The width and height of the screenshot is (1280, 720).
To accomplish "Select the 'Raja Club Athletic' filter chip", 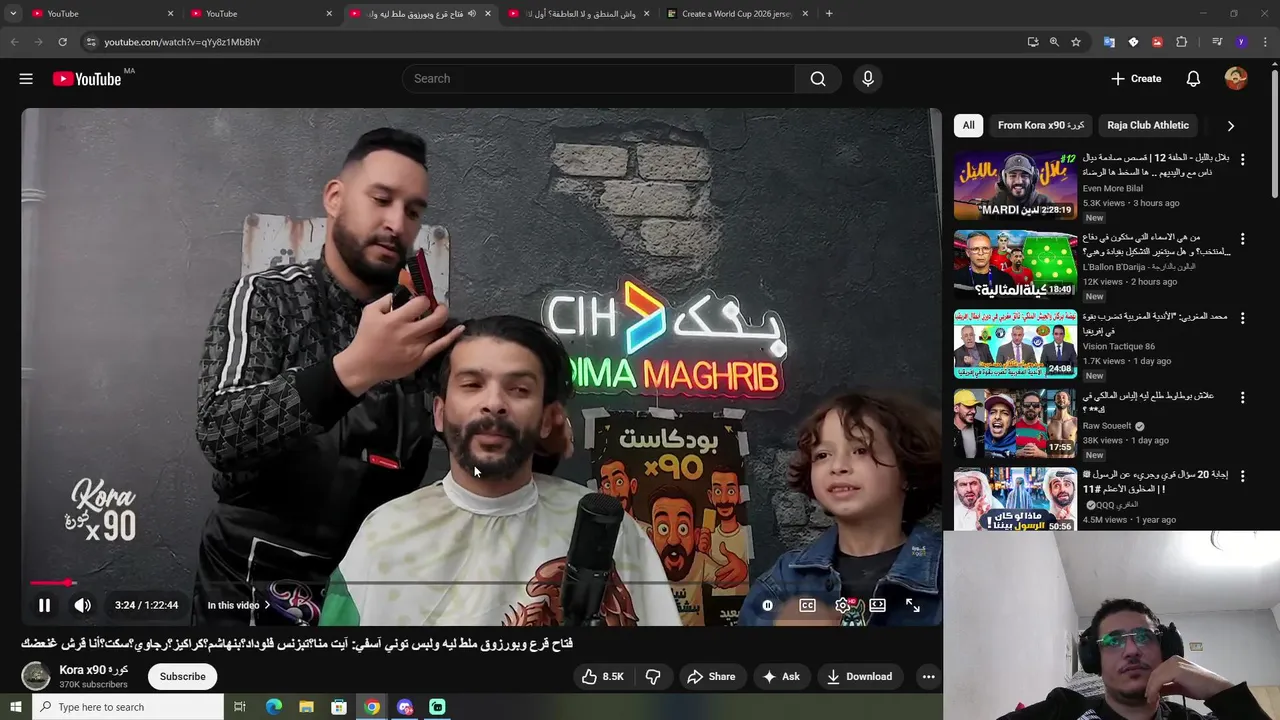I will point(1148,125).
